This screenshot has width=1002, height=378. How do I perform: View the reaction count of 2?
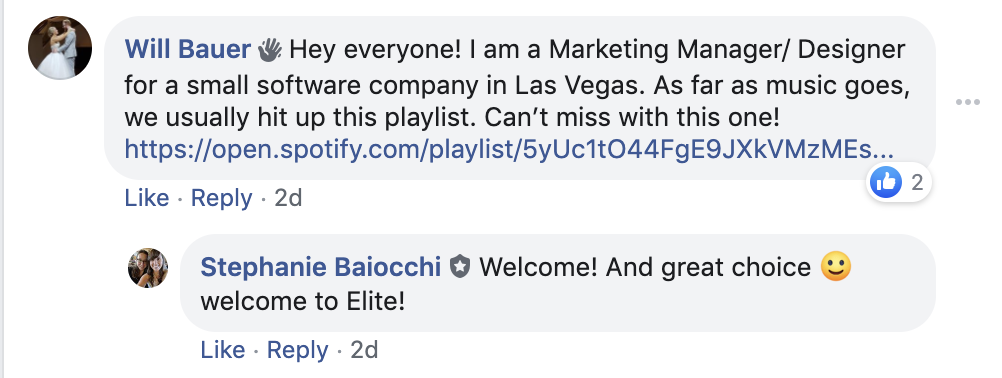click(x=917, y=183)
